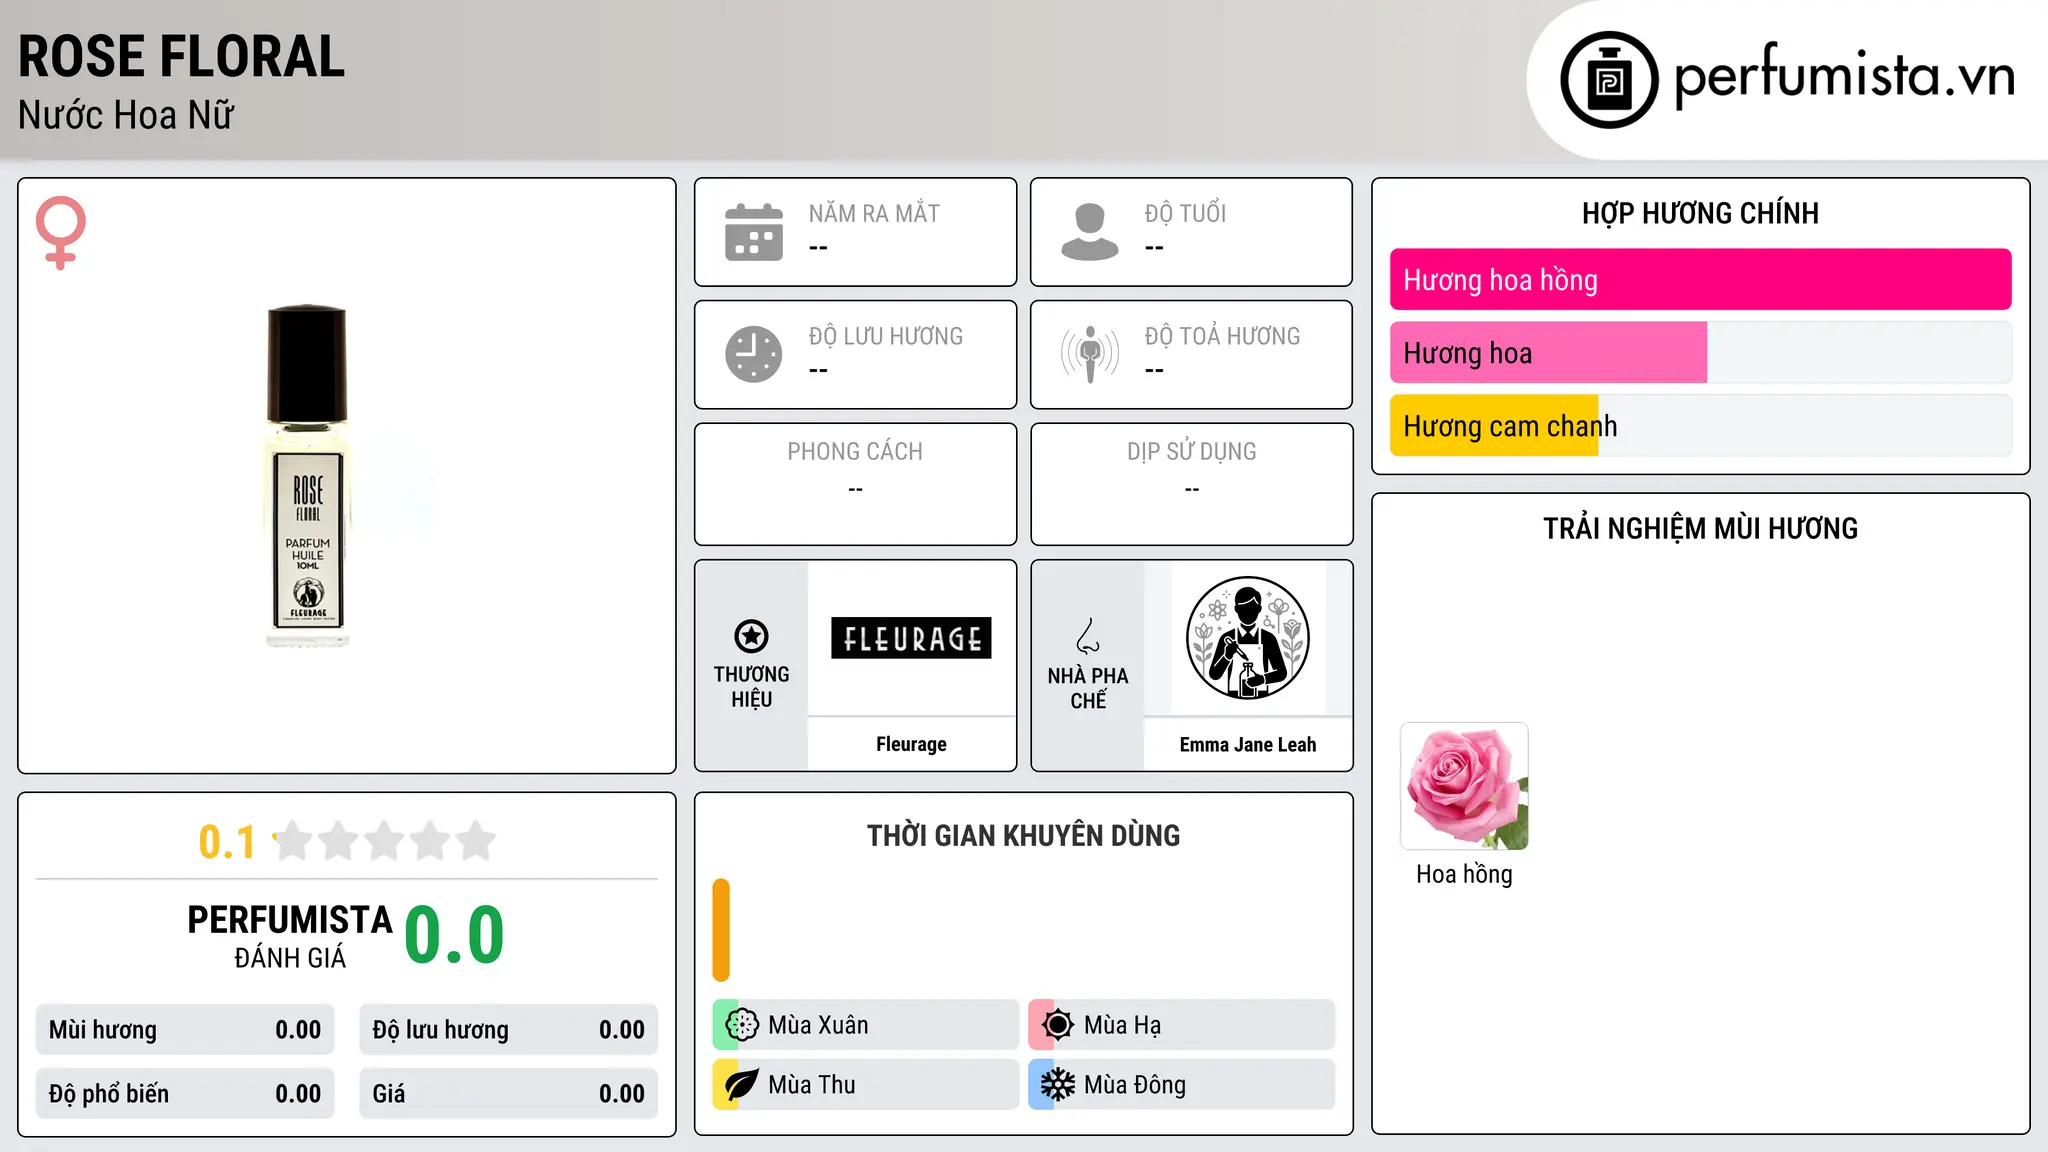Click the ĐỘ TUỔI label
Image resolution: width=2048 pixels, height=1152 pixels.
point(1185,214)
